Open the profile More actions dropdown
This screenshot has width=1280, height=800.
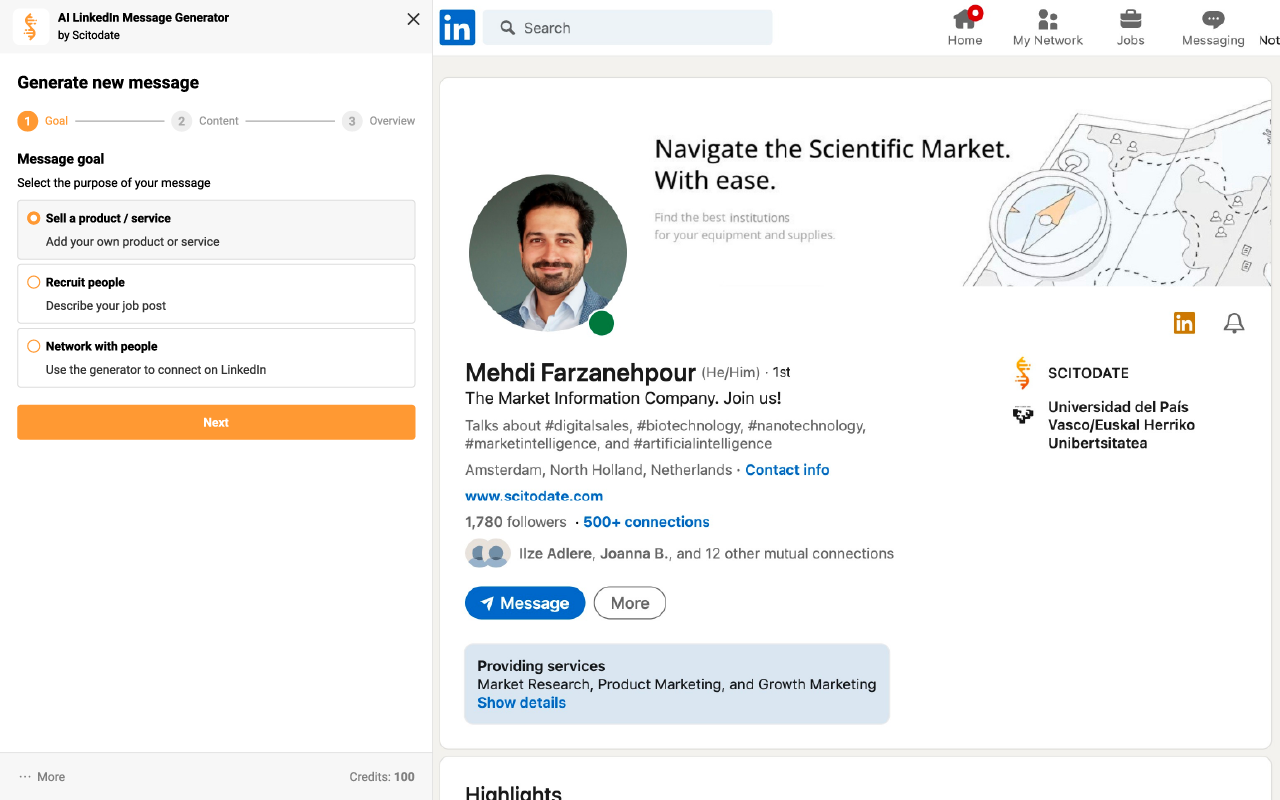pyautogui.click(x=629, y=603)
